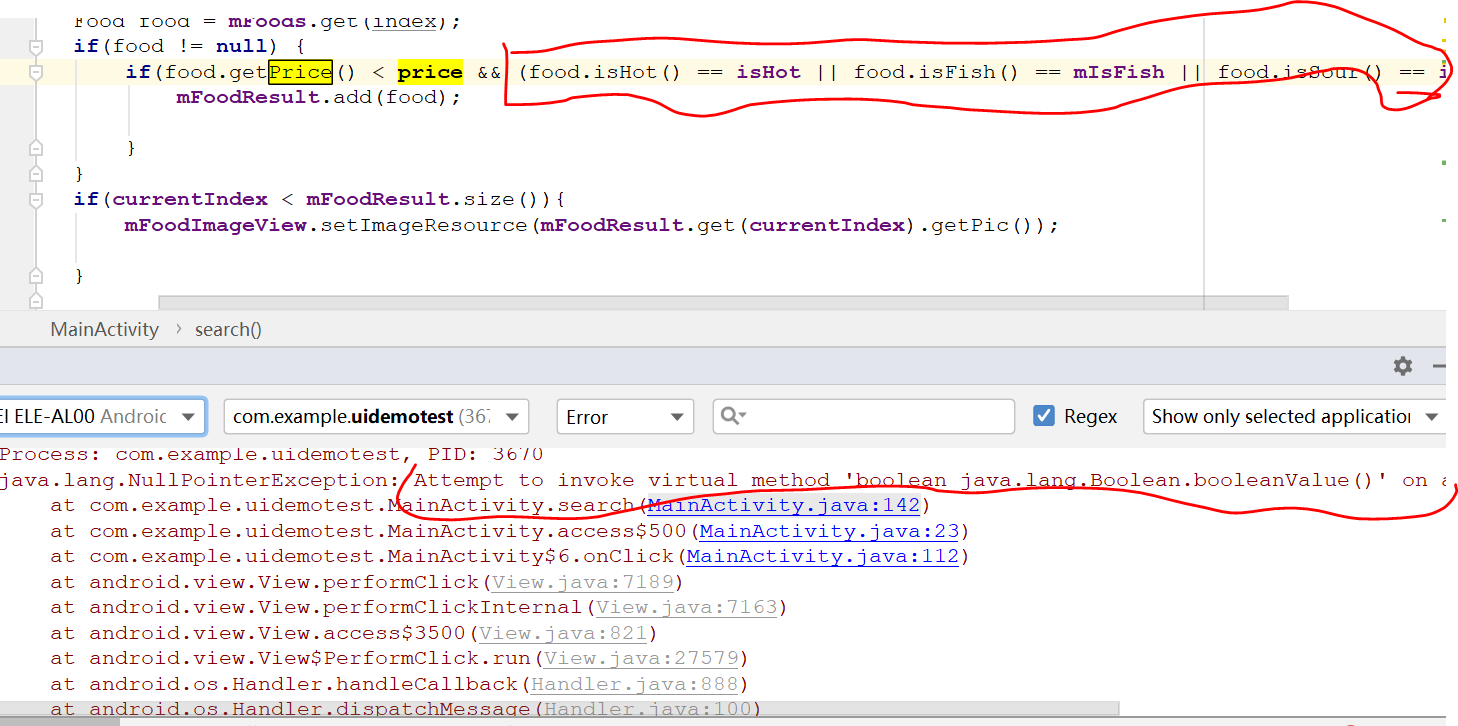Click 'mFoodImageView' in the setImageResource line
The width and height of the screenshot is (1458, 726).
tap(215, 225)
